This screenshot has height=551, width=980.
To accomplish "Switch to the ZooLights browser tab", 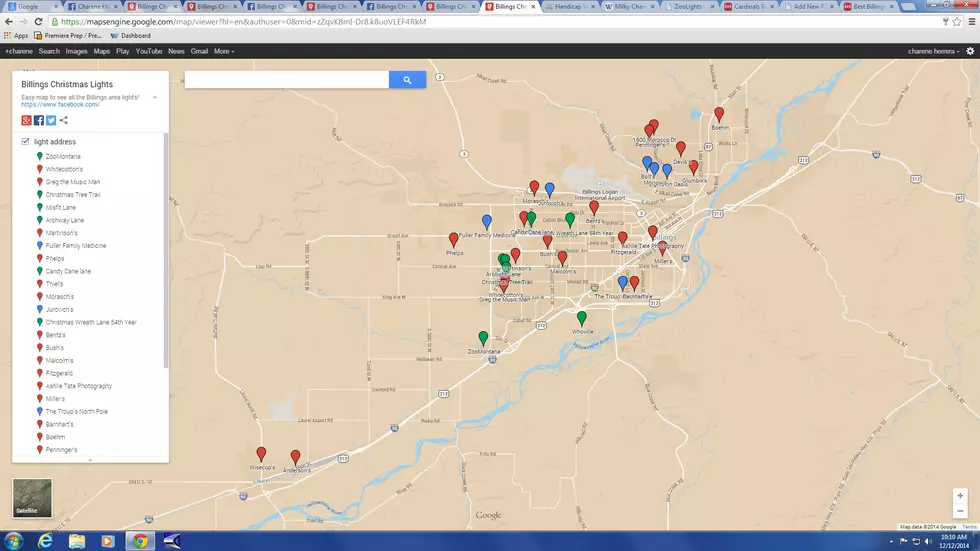I will [688, 6].
